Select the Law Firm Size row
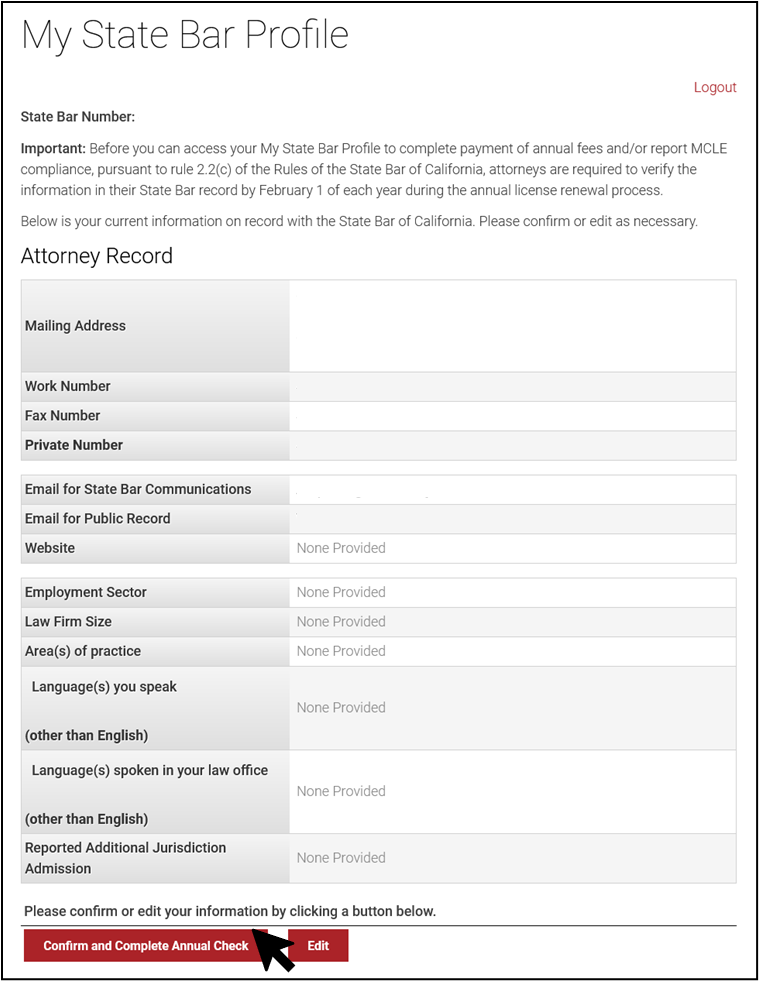Viewport: 759px width, 988px height. 155,621
